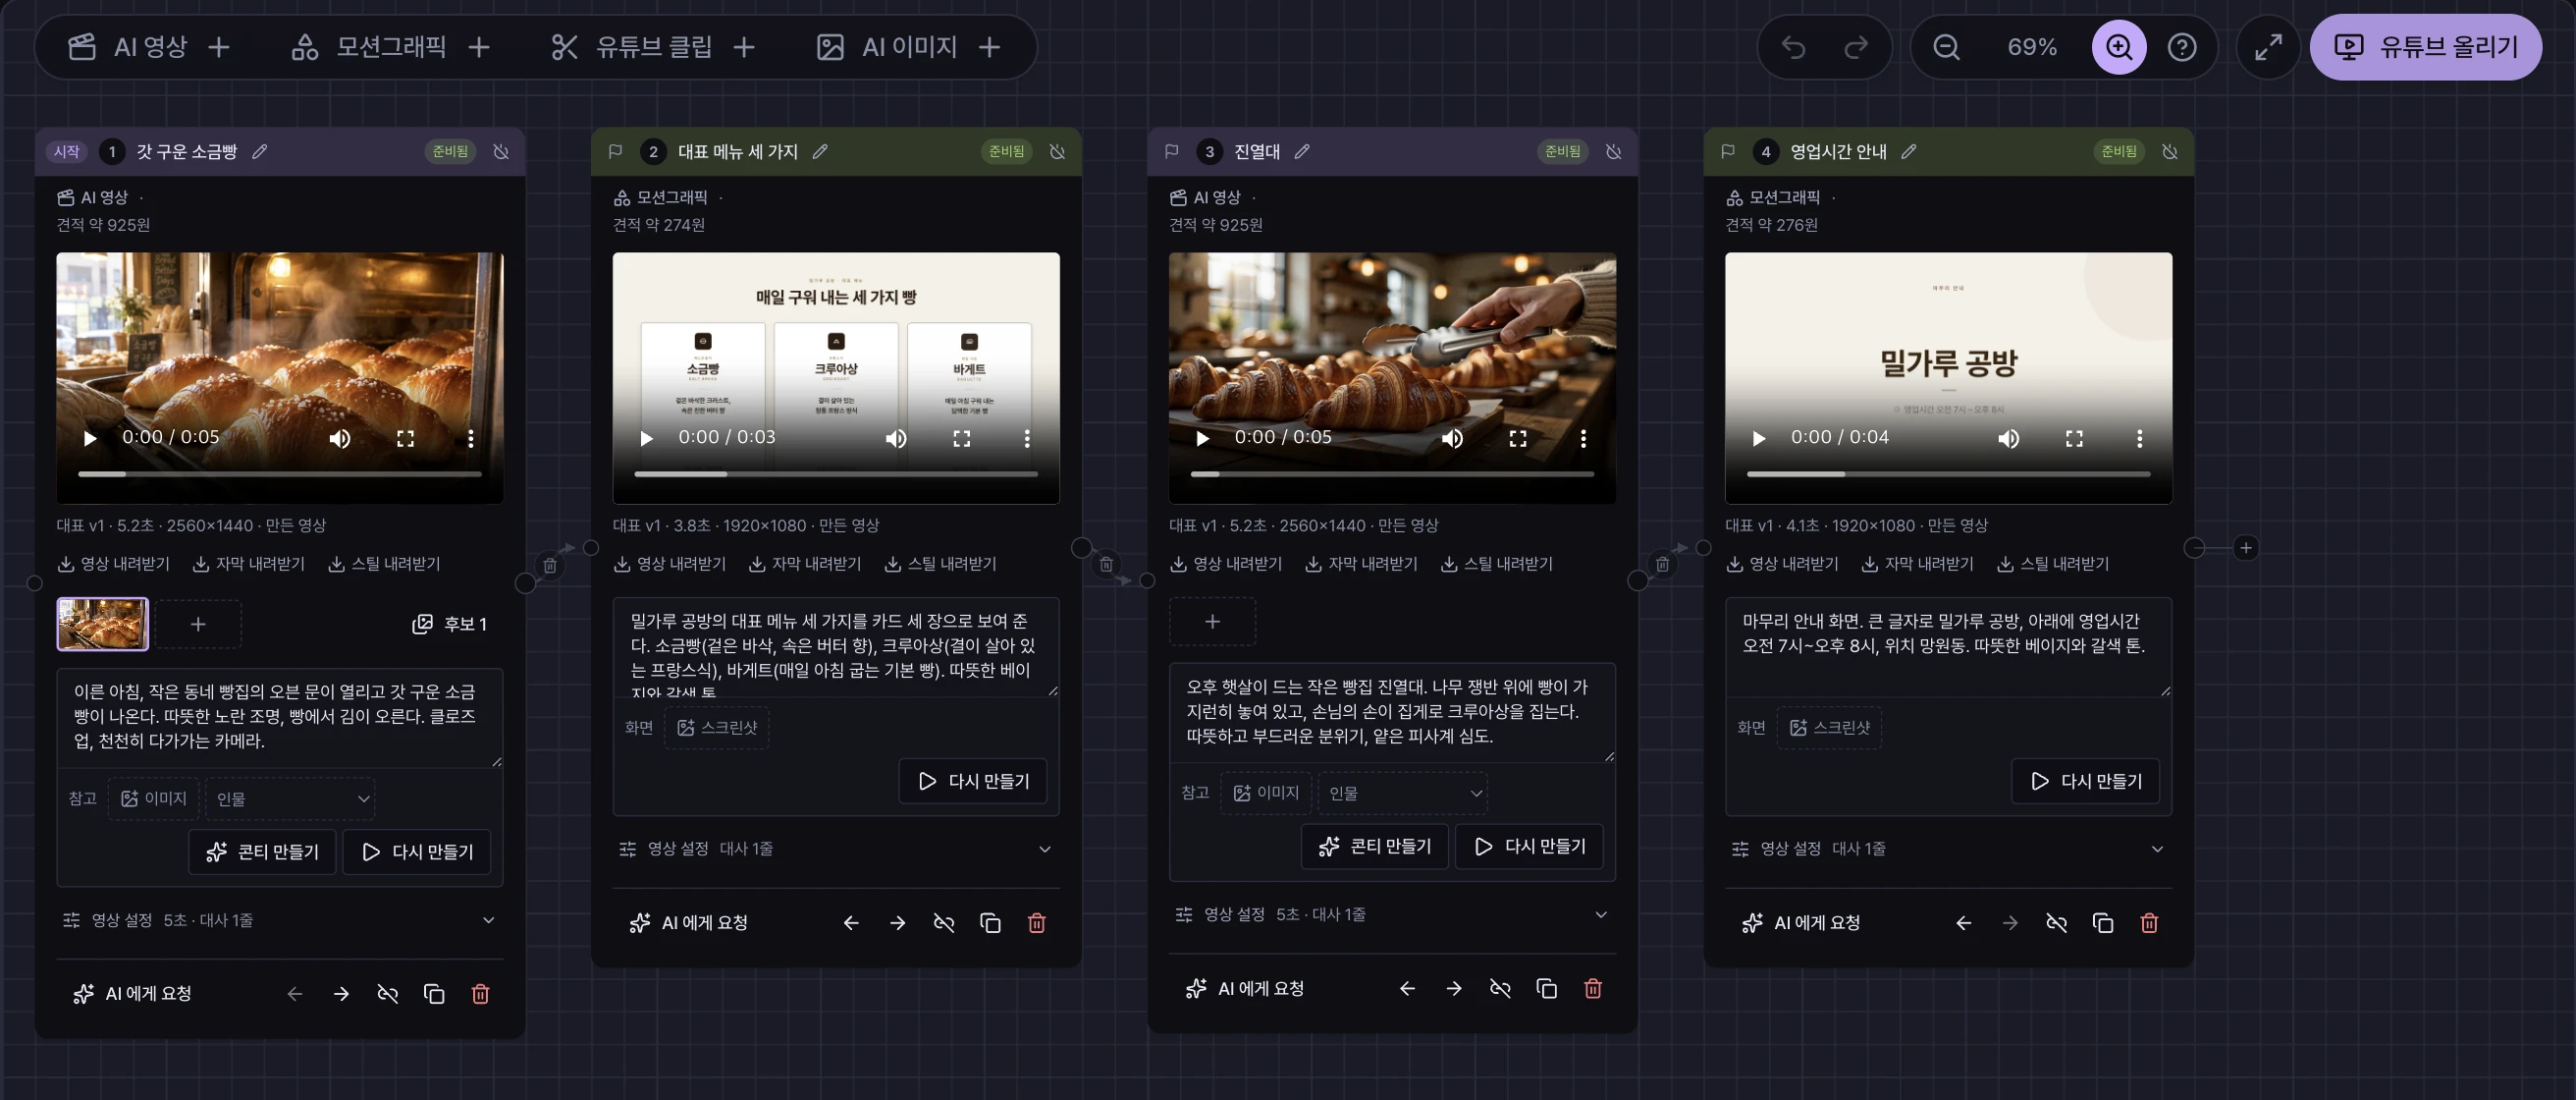
Task: Zoom in with the purple magnifier button
Action: click(x=2119, y=47)
